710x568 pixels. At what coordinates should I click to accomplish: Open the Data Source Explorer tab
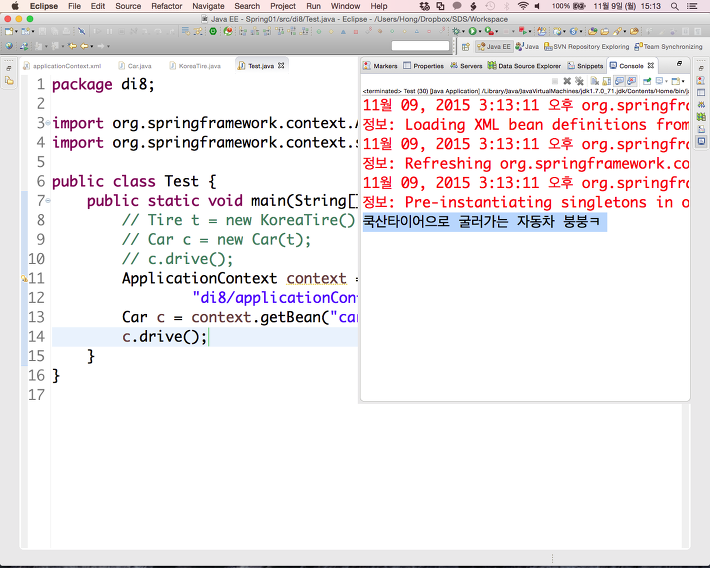(x=524, y=66)
